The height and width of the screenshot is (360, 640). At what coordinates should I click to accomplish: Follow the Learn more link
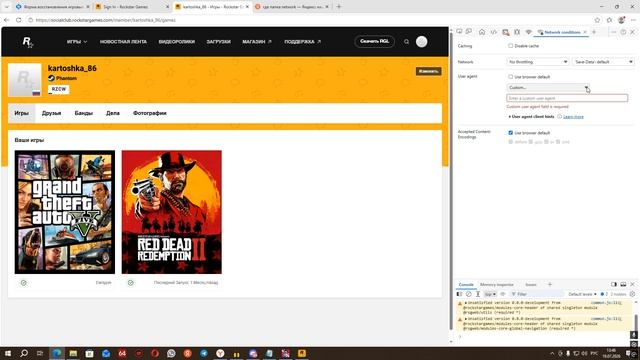[x=573, y=117]
